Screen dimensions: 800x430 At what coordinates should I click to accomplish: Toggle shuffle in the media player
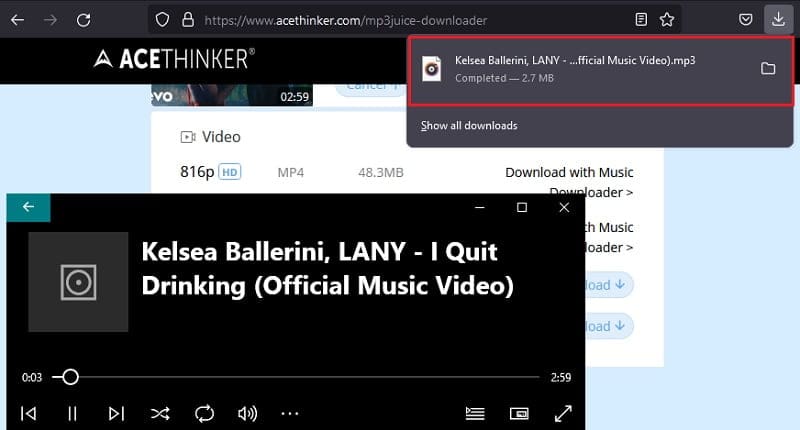click(x=160, y=413)
